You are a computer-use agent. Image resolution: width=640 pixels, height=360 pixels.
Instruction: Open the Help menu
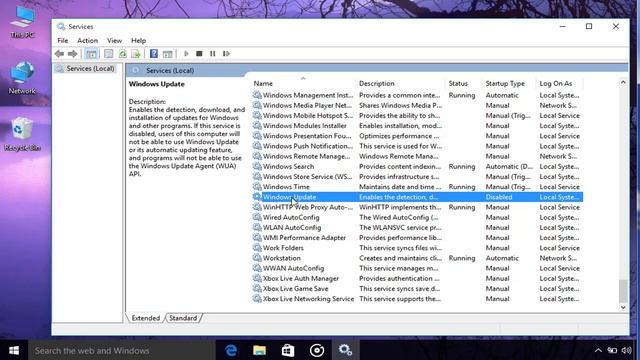pyautogui.click(x=138, y=40)
